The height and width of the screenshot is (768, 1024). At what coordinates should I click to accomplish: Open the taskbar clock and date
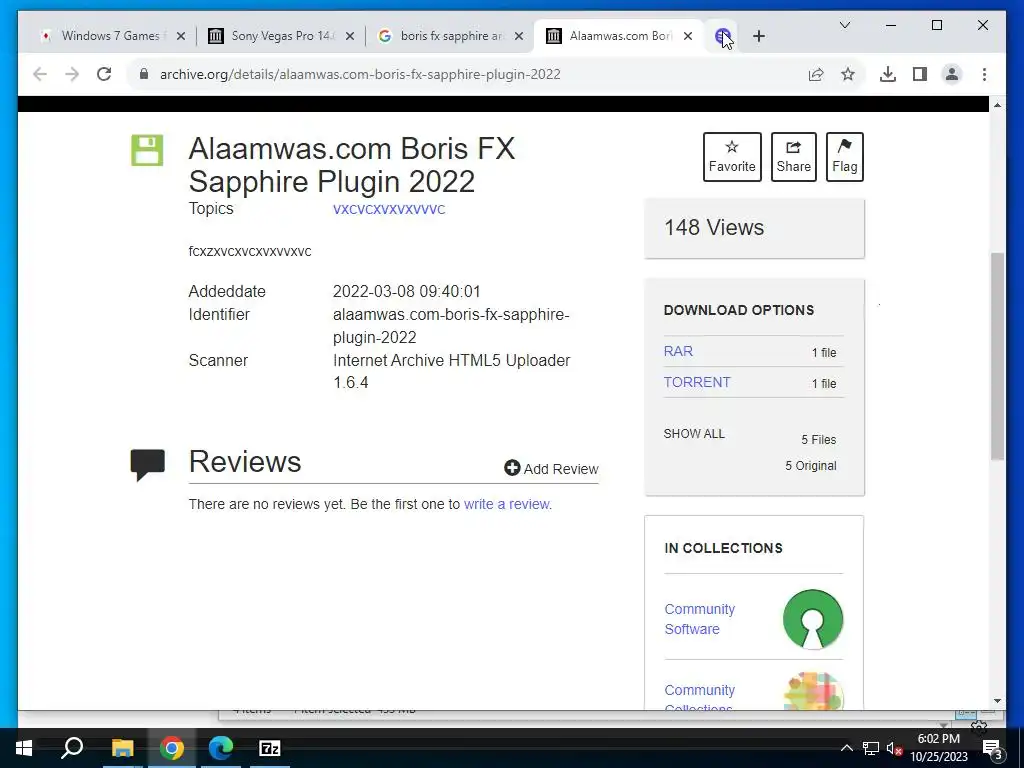[938, 748]
